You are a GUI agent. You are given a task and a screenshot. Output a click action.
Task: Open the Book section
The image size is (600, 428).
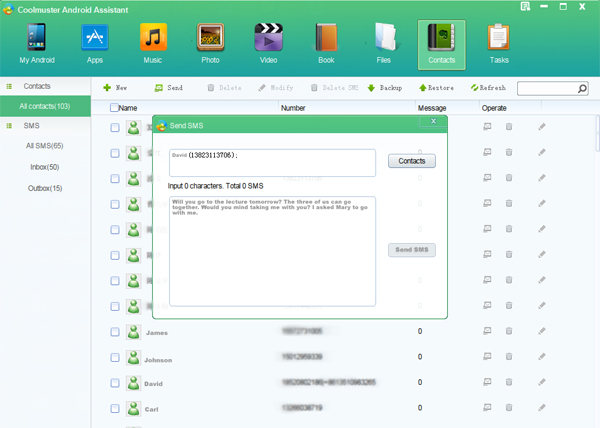click(x=327, y=45)
